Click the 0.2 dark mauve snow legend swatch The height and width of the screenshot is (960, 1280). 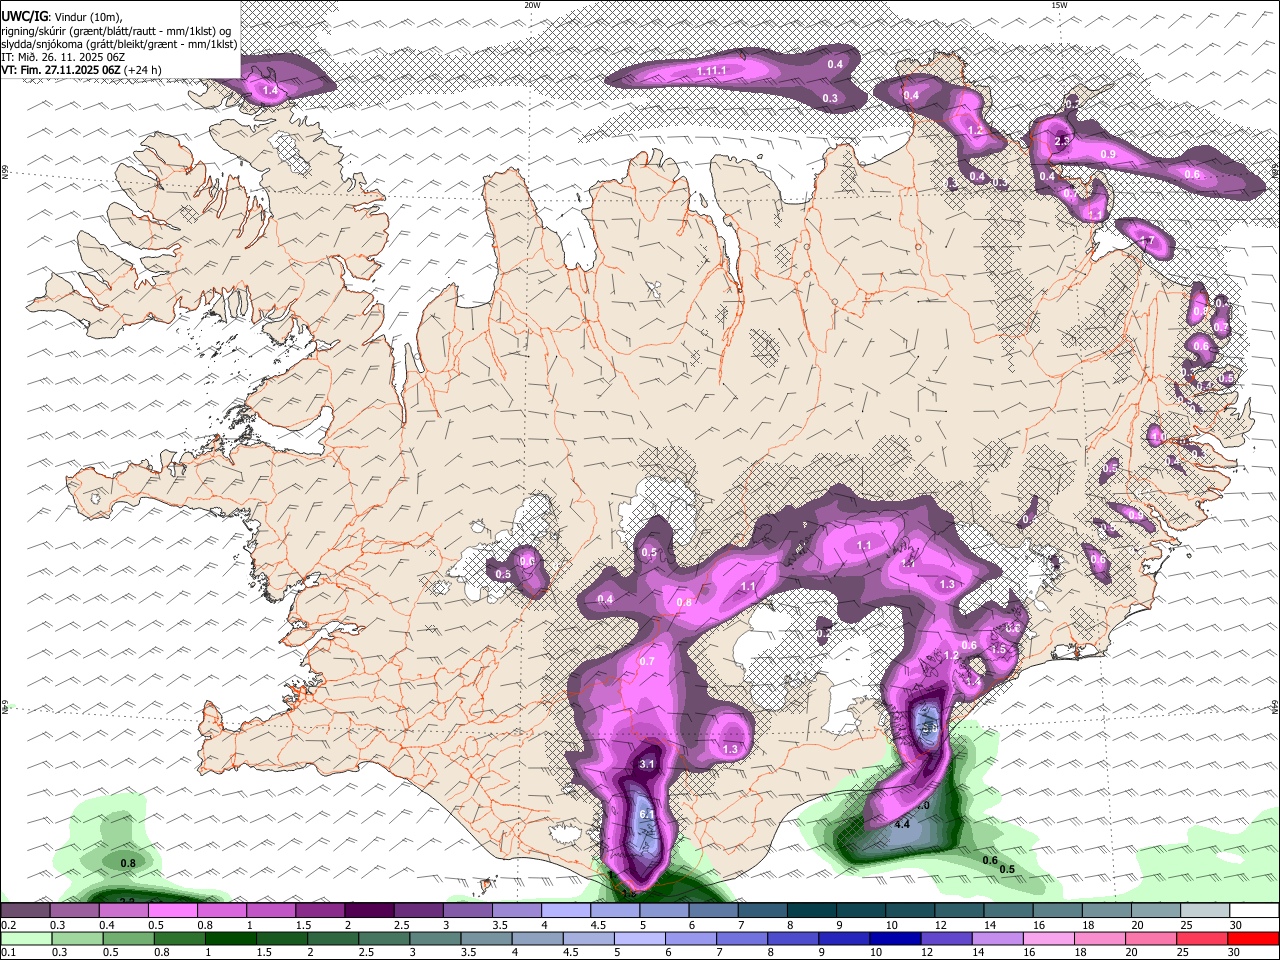[25, 911]
